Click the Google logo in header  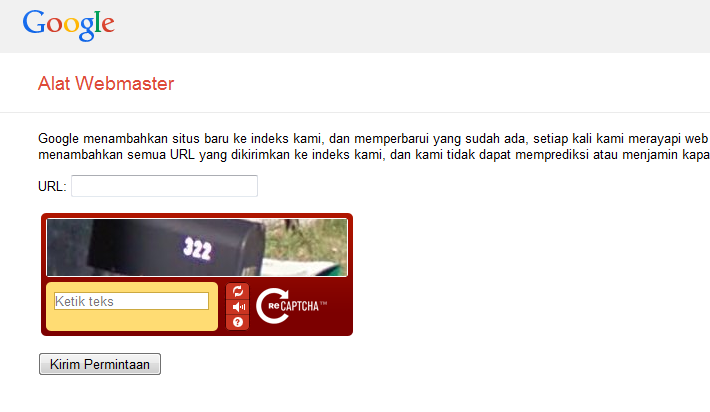pyautogui.click(x=68, y=24)
